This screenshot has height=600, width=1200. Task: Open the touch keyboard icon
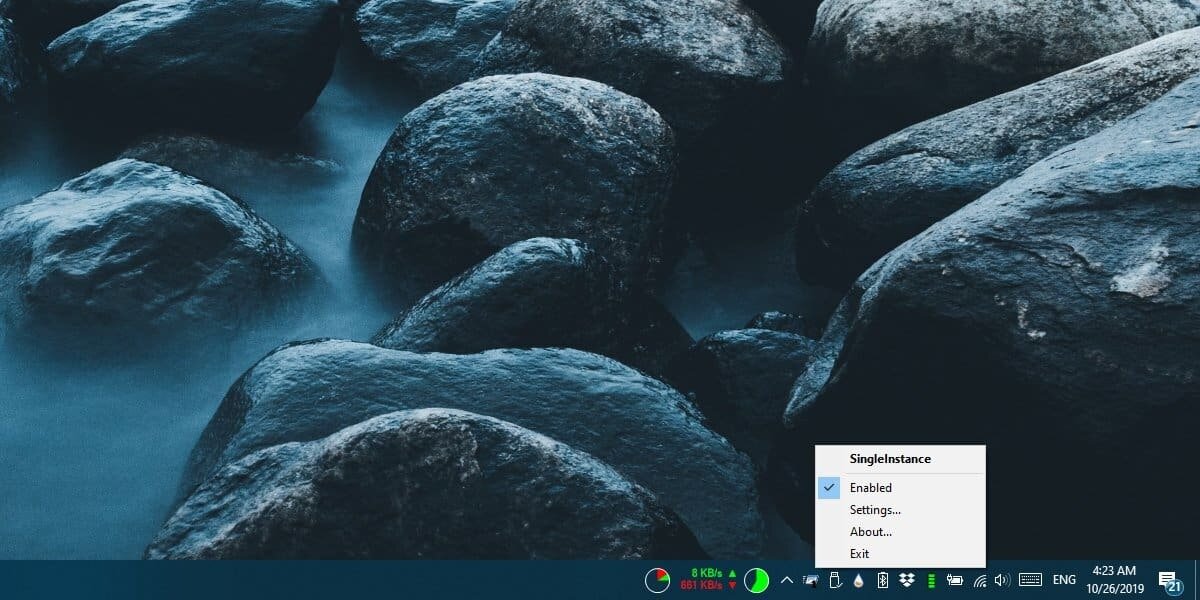coord(1030,579)
